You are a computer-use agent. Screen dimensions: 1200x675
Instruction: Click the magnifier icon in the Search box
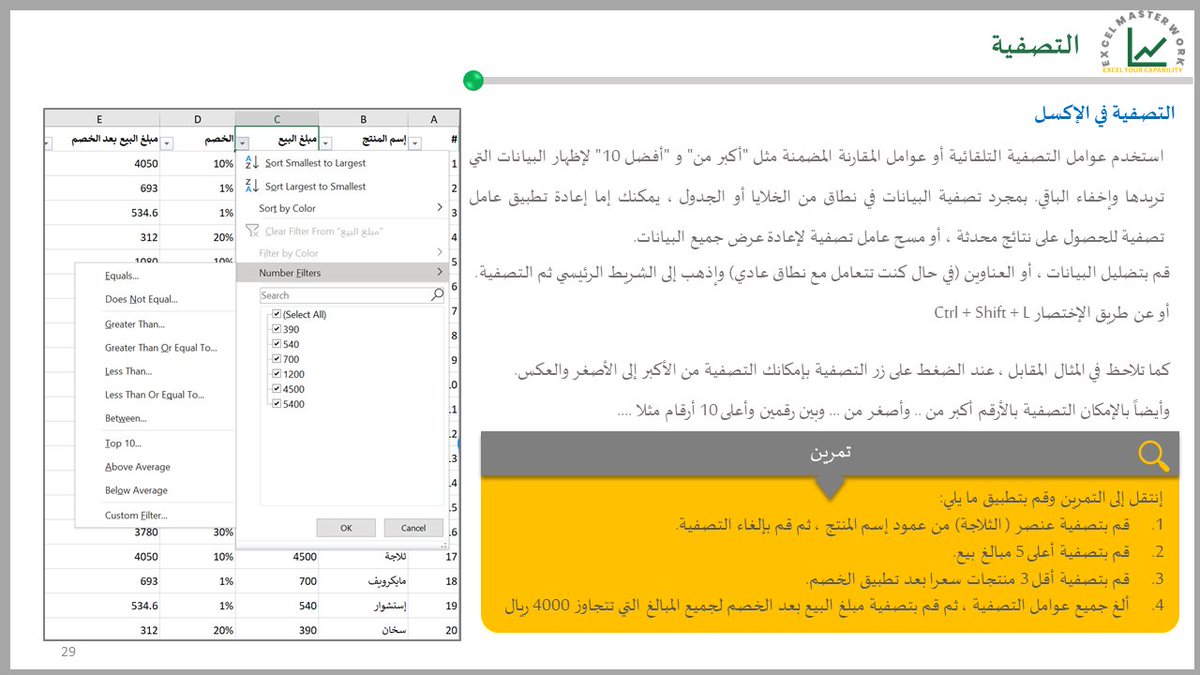coord(437,295)
